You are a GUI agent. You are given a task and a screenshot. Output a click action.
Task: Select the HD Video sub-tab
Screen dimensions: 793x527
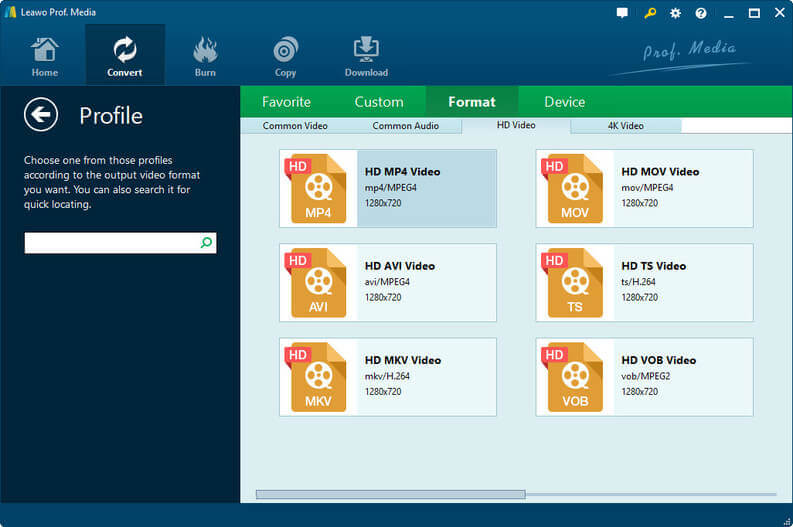tap(516, 125)
